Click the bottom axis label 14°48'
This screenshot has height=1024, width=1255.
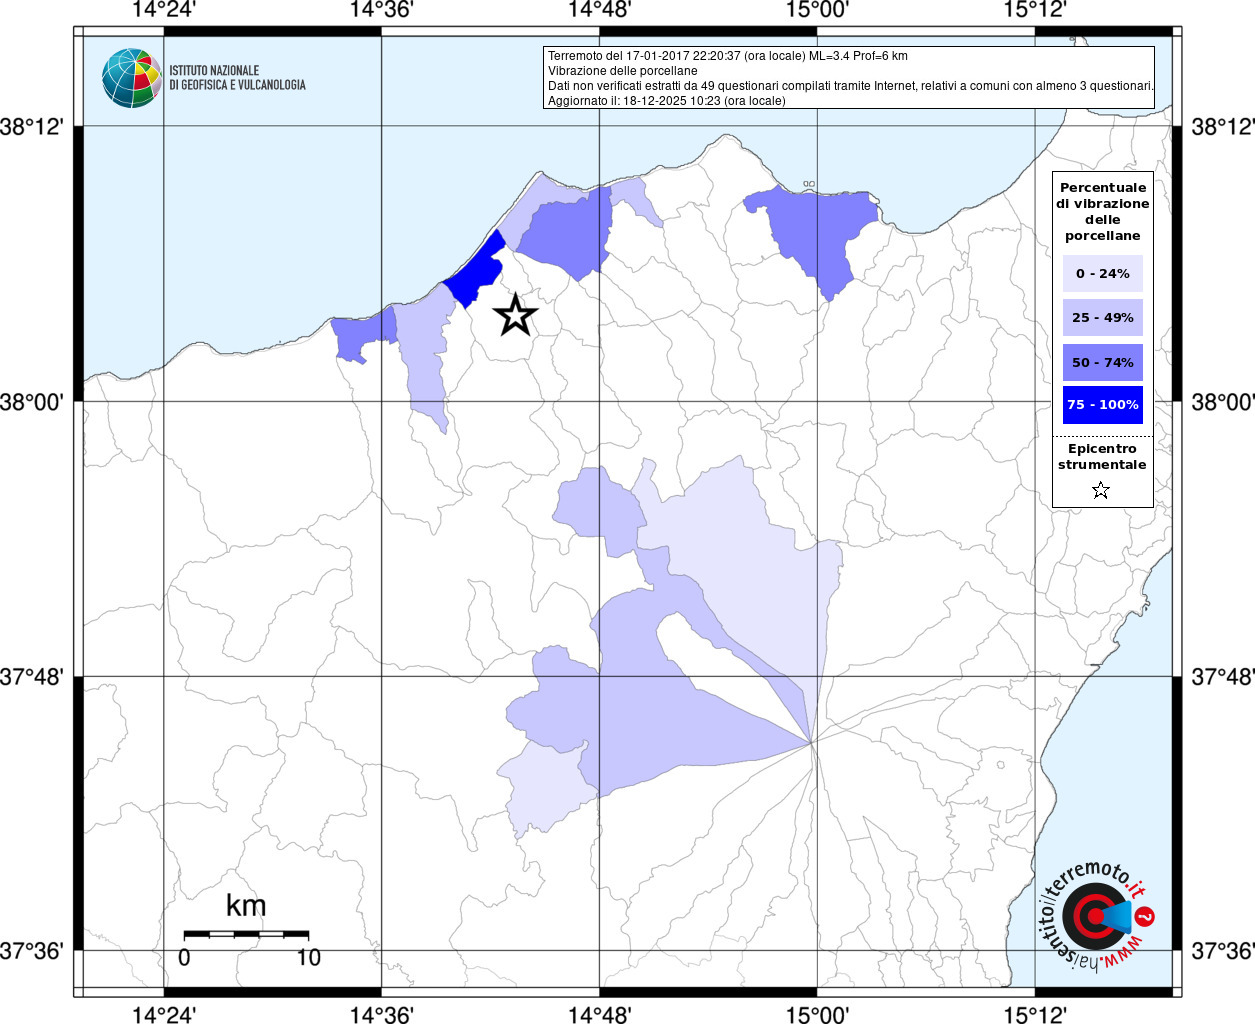pyautogui.click(x=600, y=1015)
